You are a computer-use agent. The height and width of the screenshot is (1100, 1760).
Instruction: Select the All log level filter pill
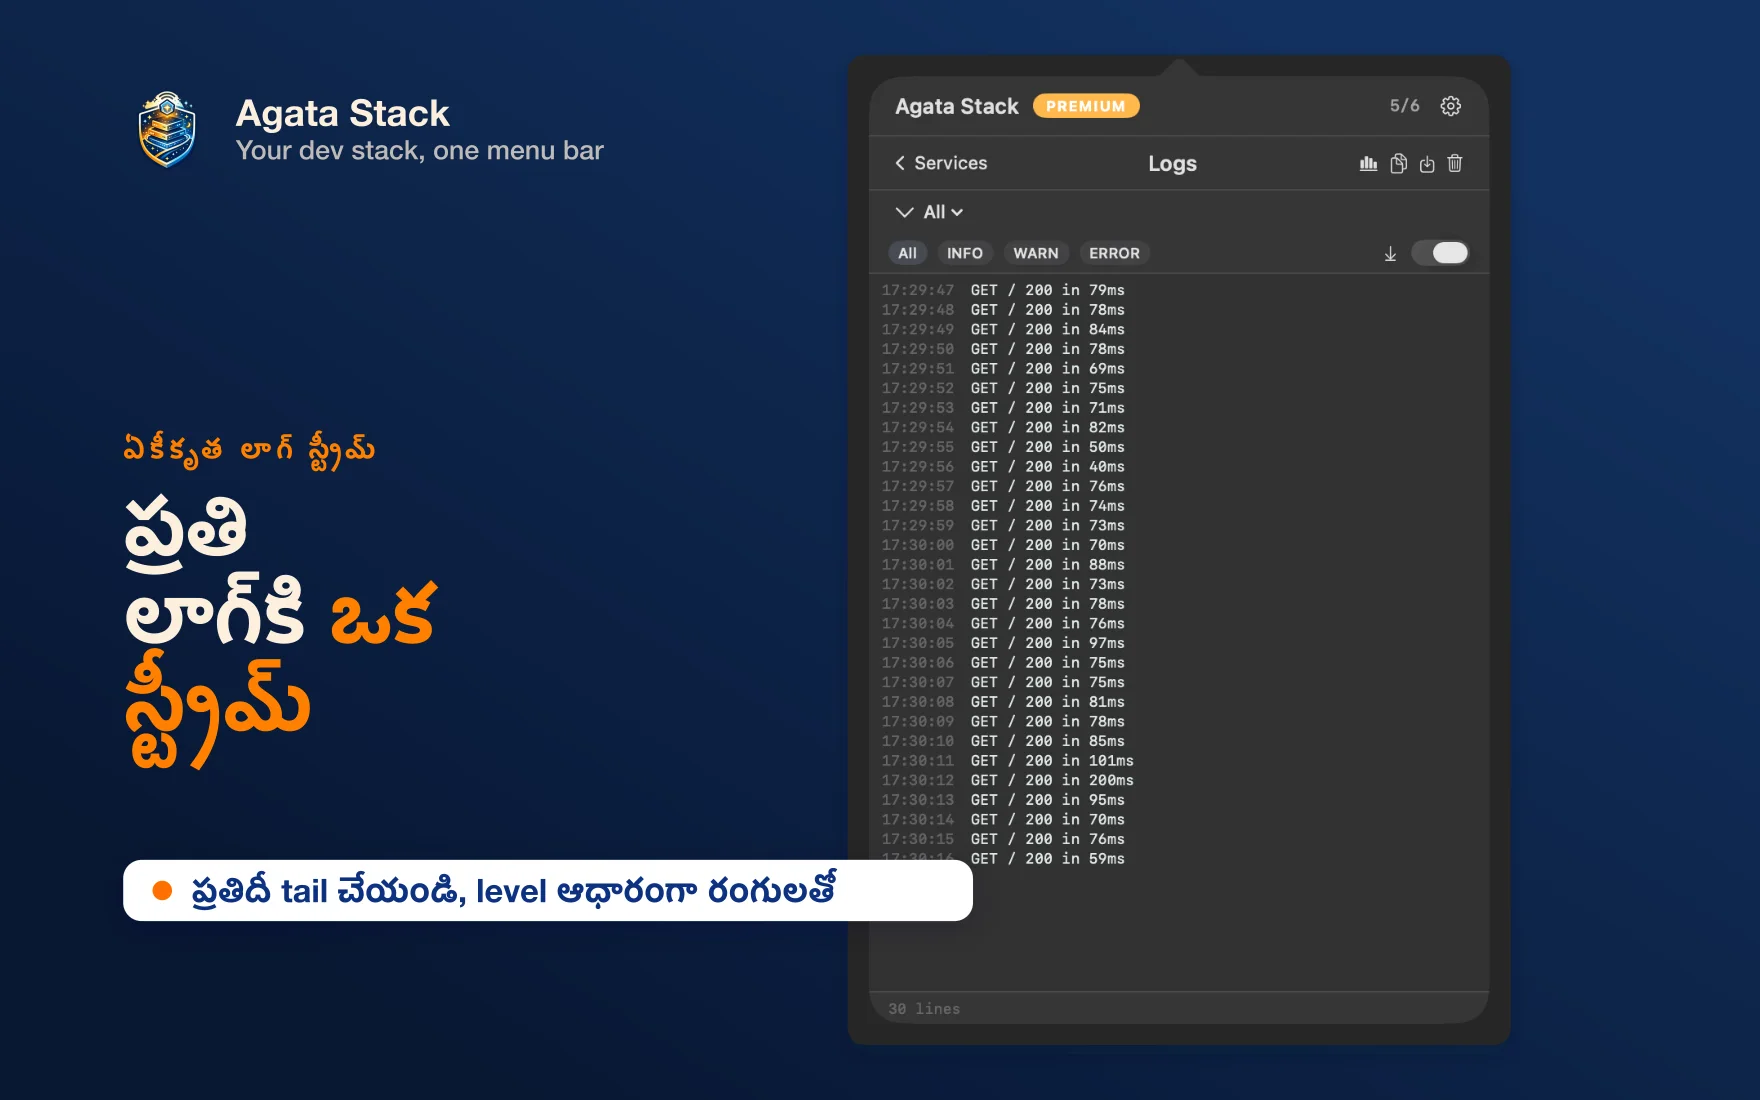pos(907,253)
